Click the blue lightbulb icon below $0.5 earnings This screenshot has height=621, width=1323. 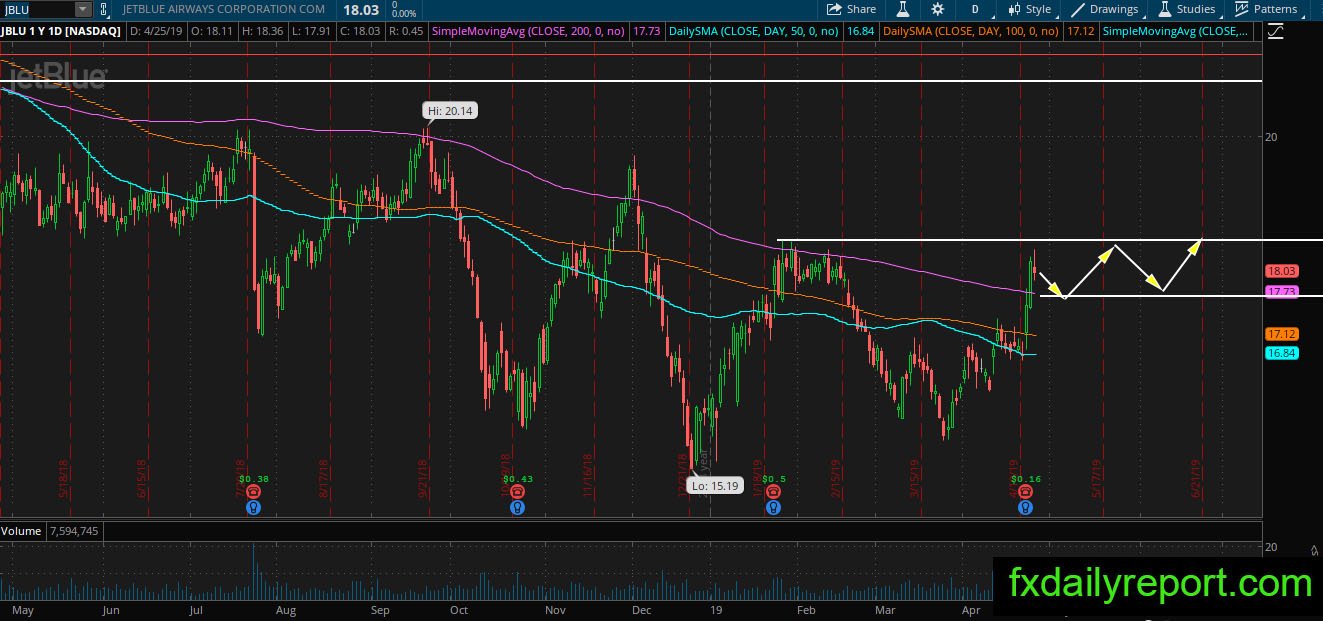click(773, 507)
